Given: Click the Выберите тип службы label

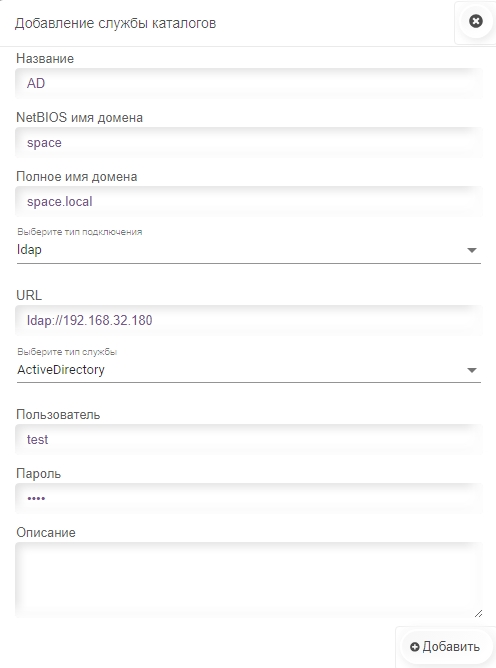Looking at the screenshot, I should click(67, 352).
